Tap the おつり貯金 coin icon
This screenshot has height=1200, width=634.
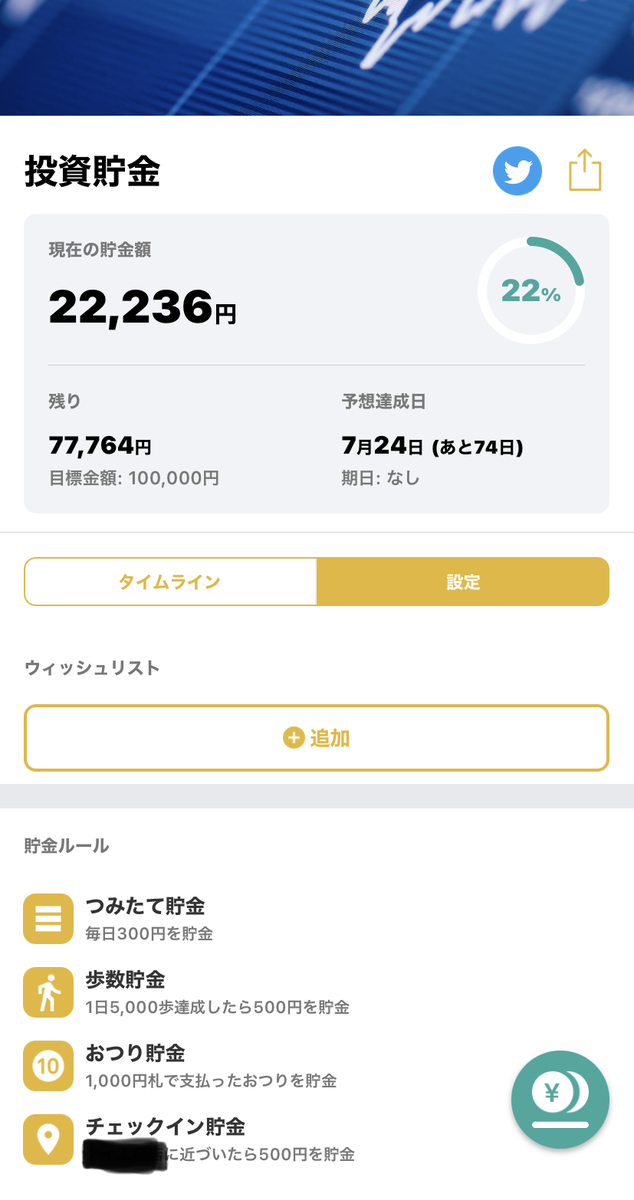coord(48,1066)
